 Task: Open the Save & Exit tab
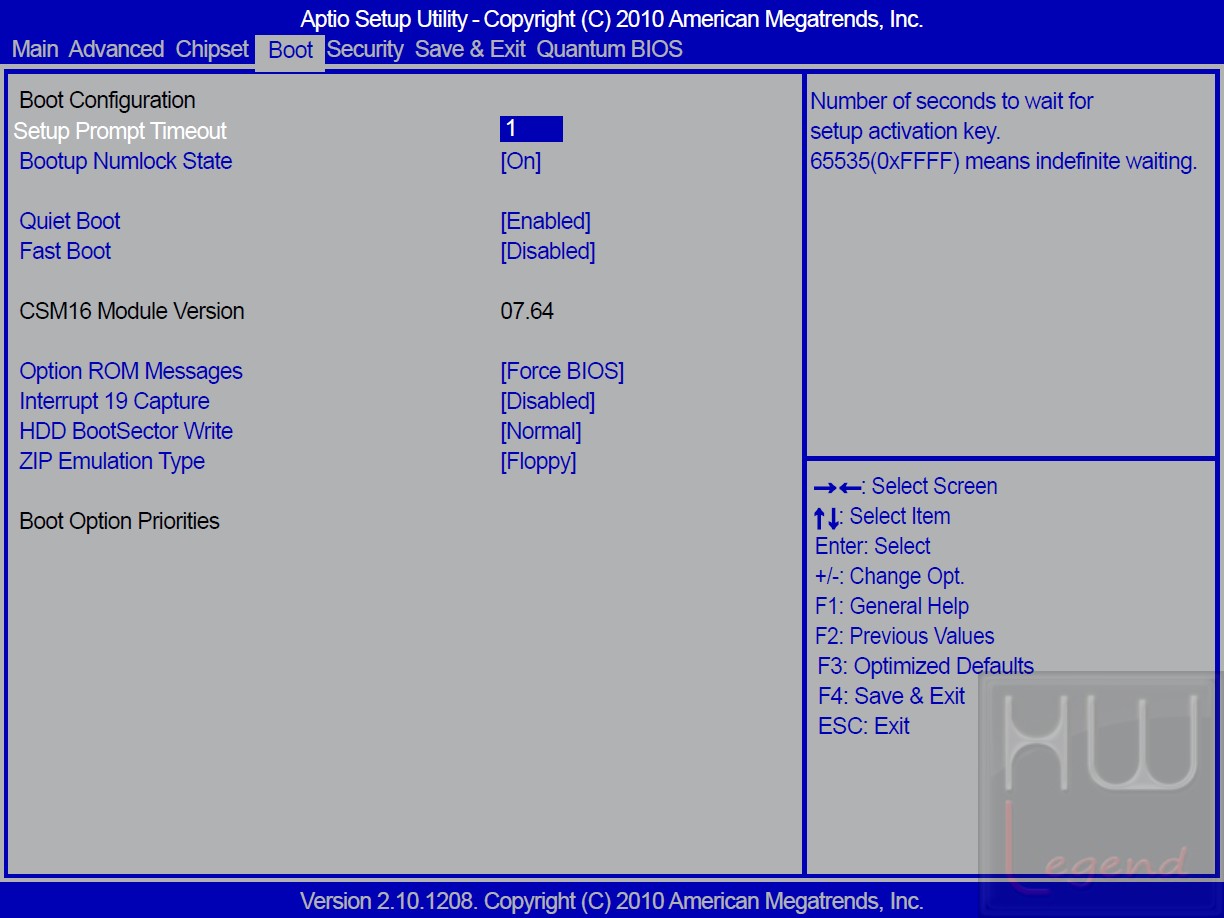click(470, 49)
